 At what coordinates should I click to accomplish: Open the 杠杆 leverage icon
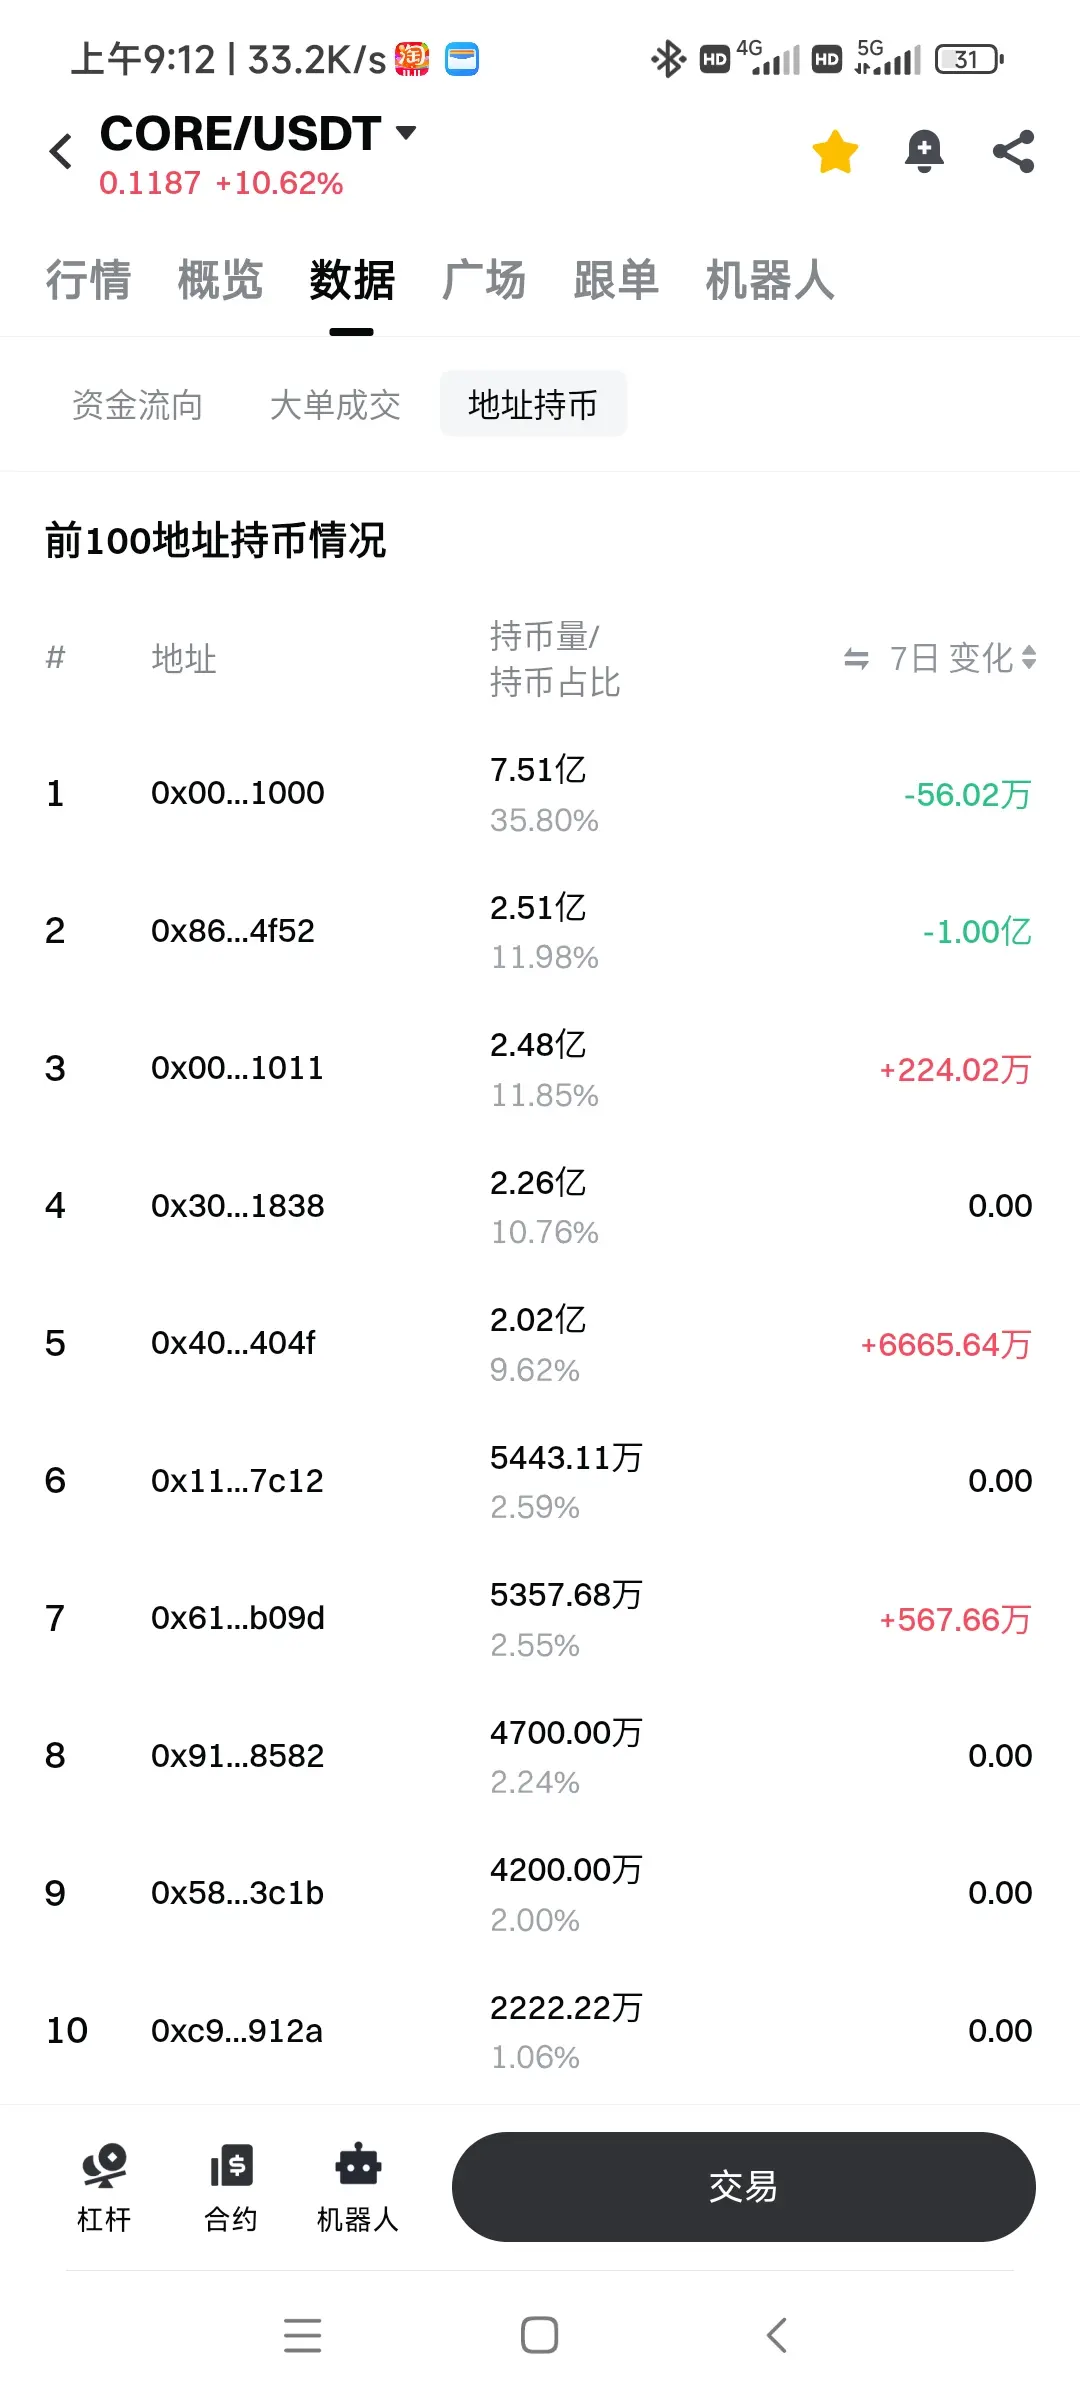point(104,2187)
